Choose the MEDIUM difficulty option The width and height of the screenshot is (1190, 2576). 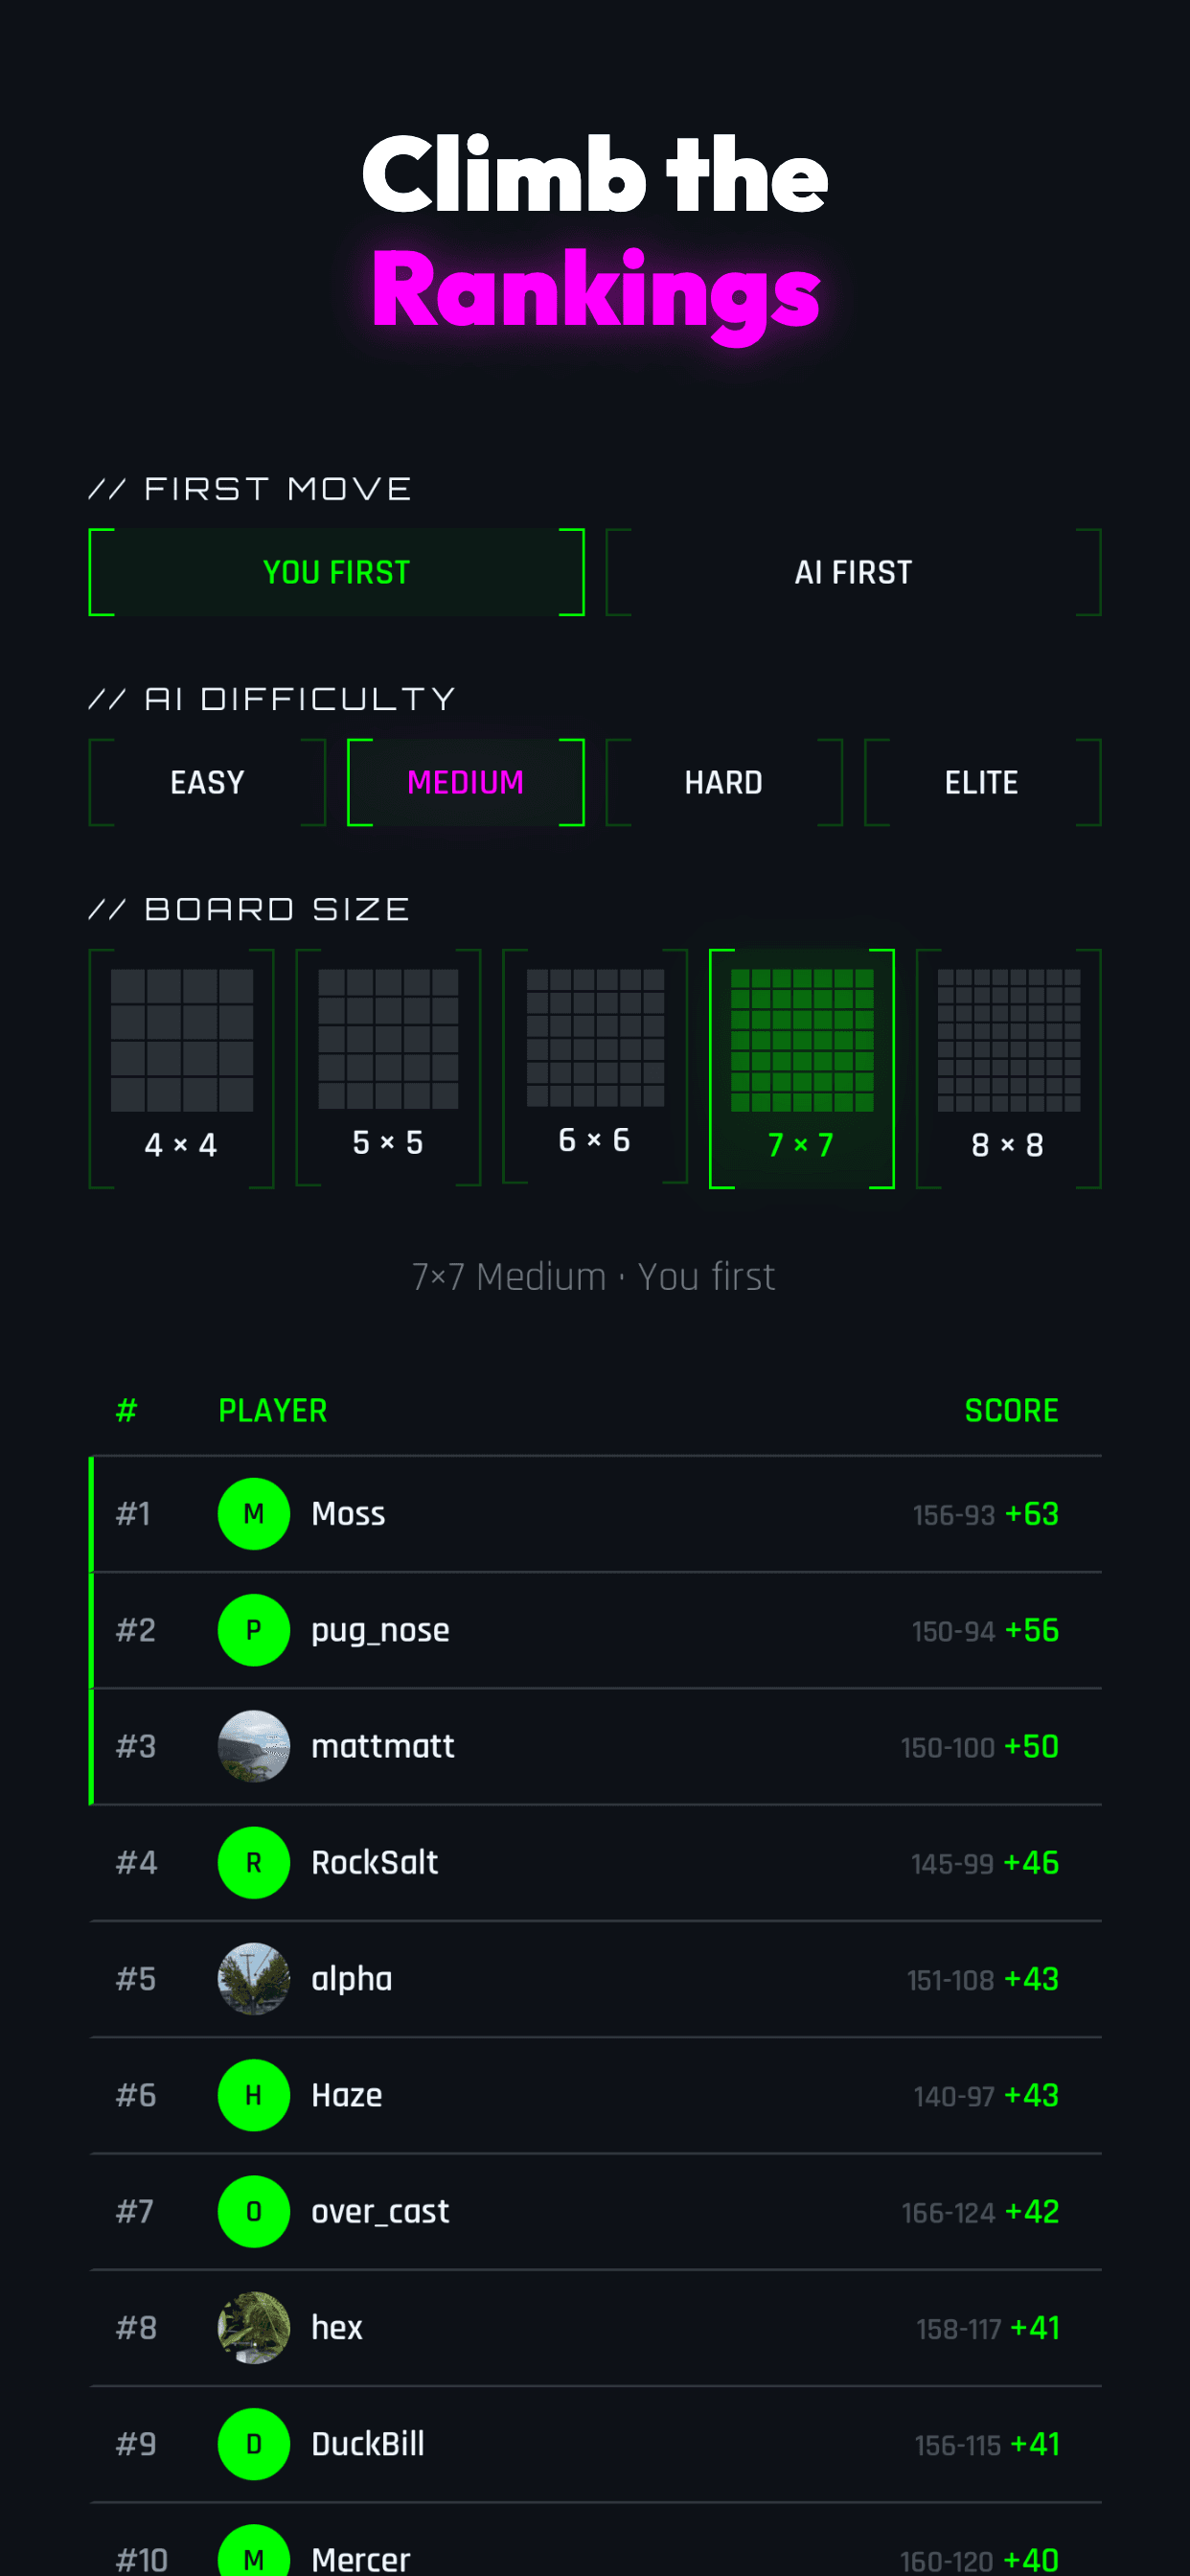tap(466, 782)
